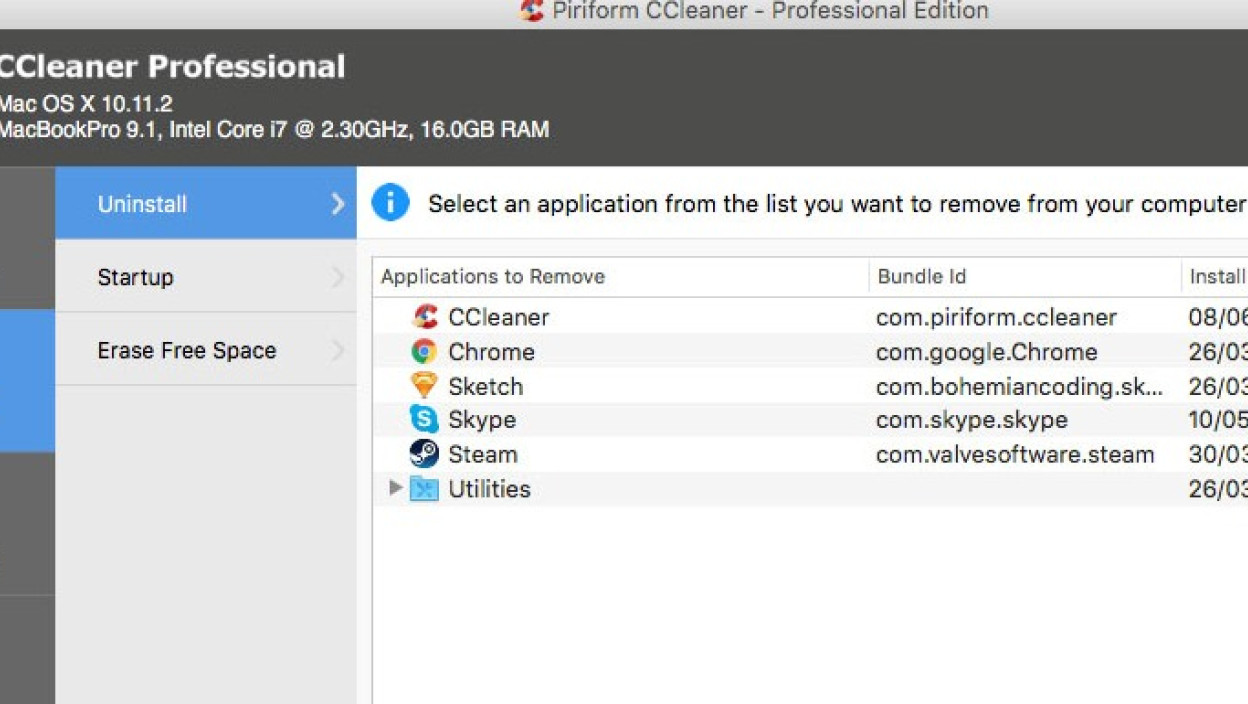The image size is (1248, 704).
Task: Click the Erase Free Space chevron arrow
Action: point(338,349)
